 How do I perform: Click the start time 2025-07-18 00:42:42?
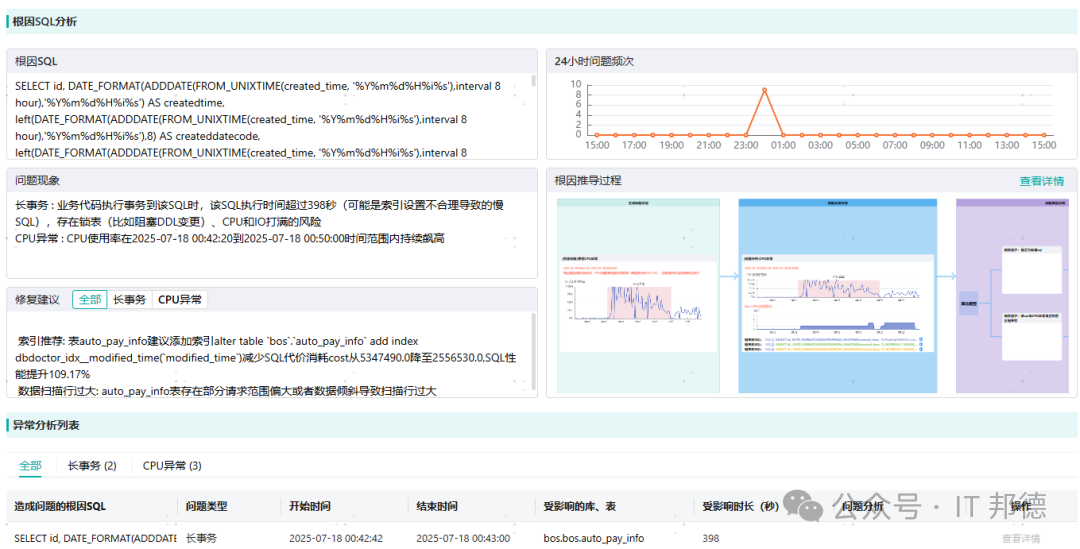[336, 539]
